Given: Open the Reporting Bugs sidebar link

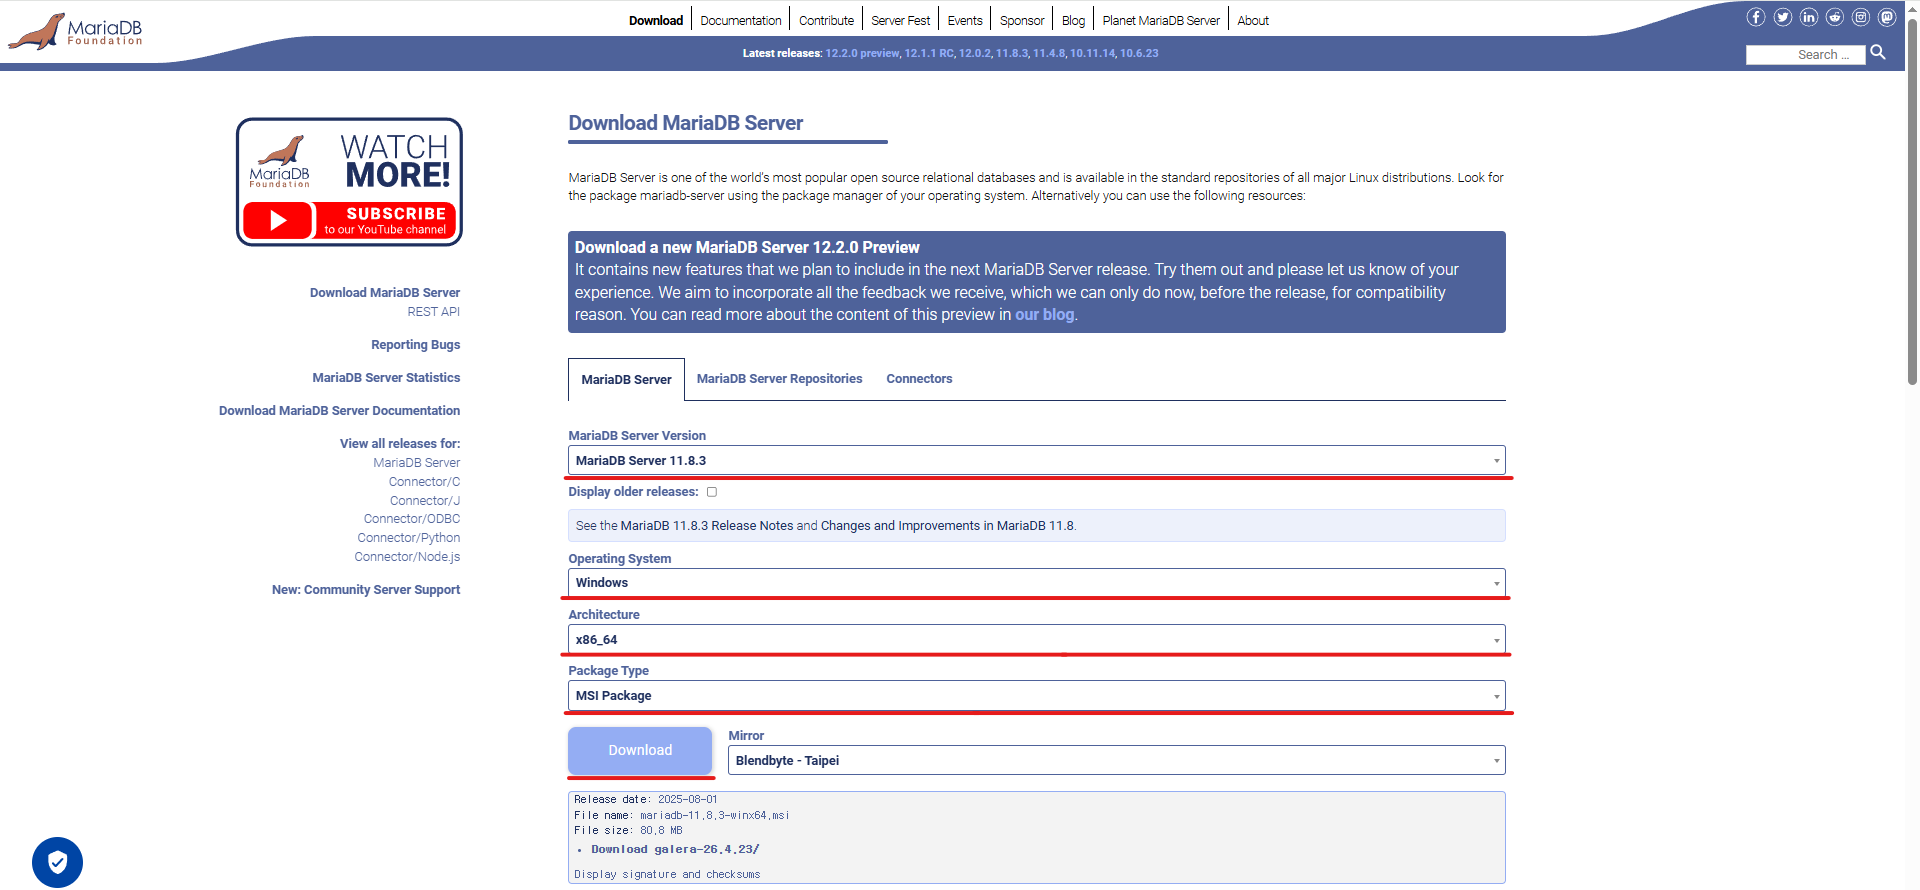Looking at the screenshot, I should [x=416, y=345].
